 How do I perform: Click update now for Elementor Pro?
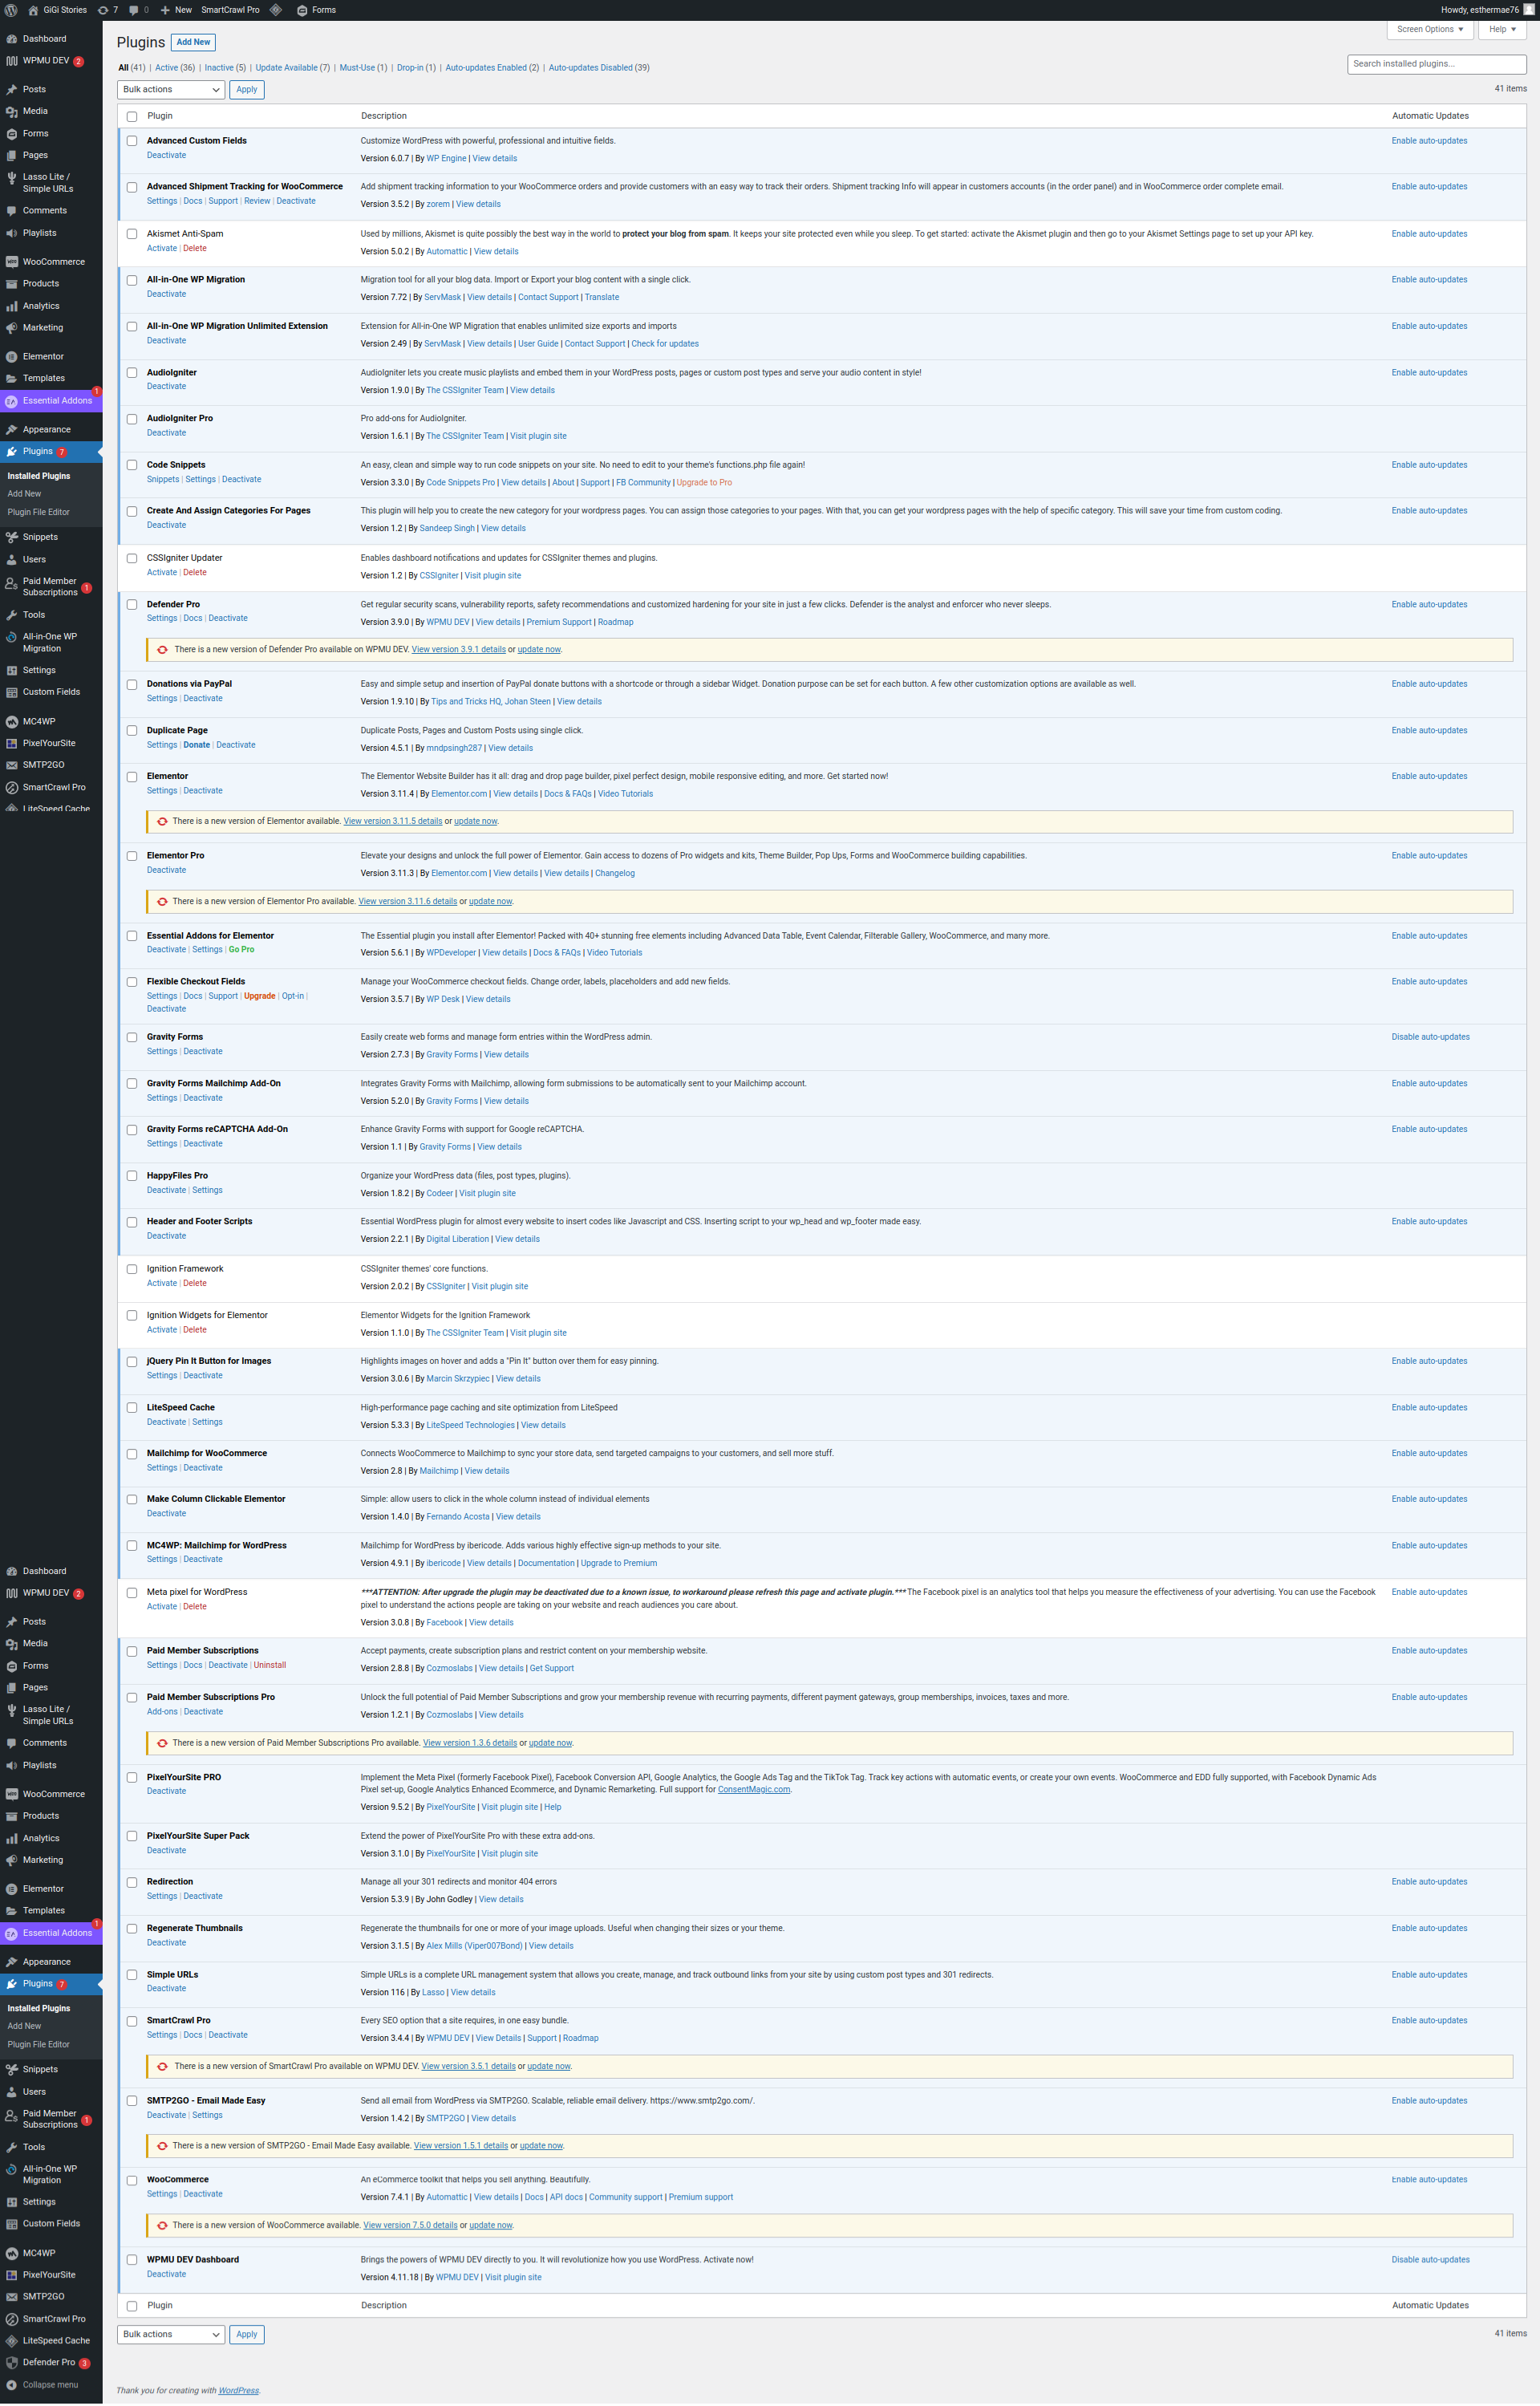[490, 901]
